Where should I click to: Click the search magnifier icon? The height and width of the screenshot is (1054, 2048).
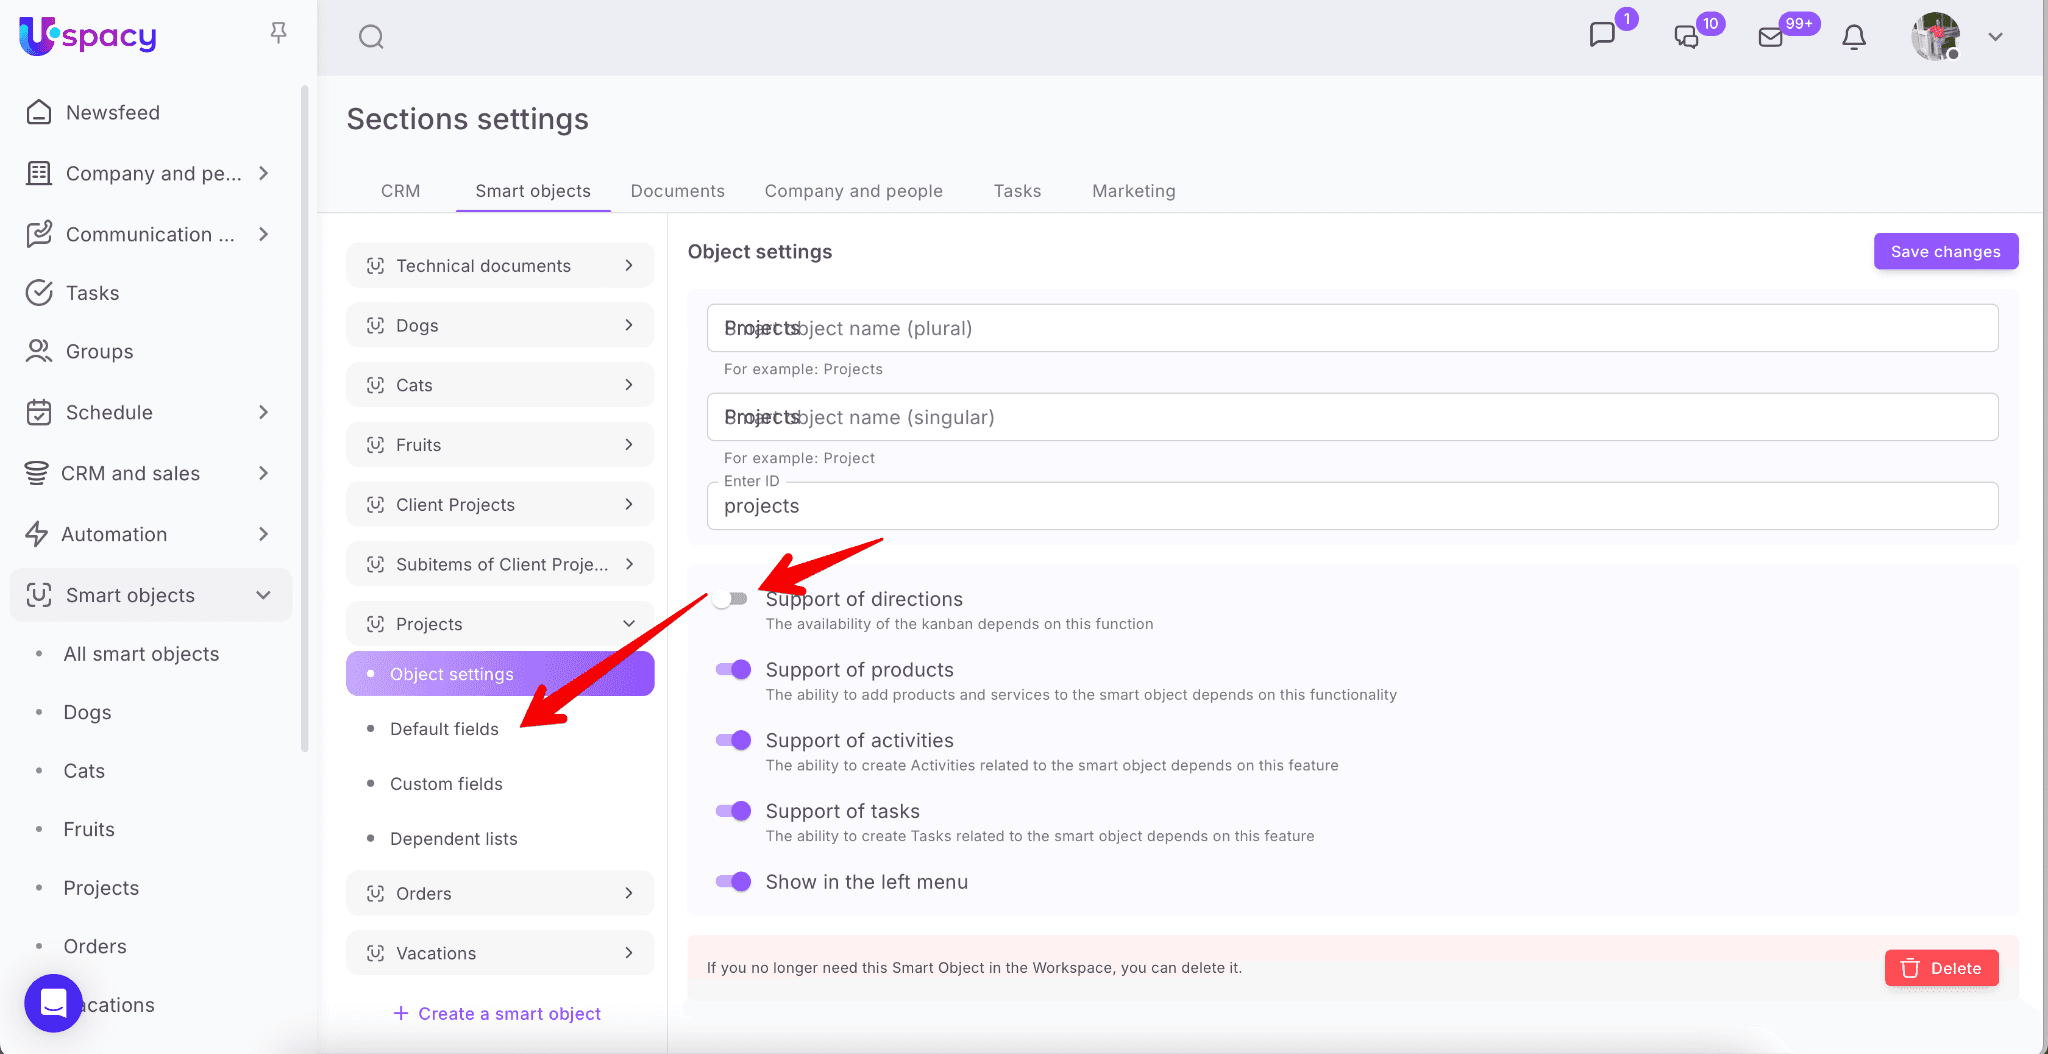371,37
